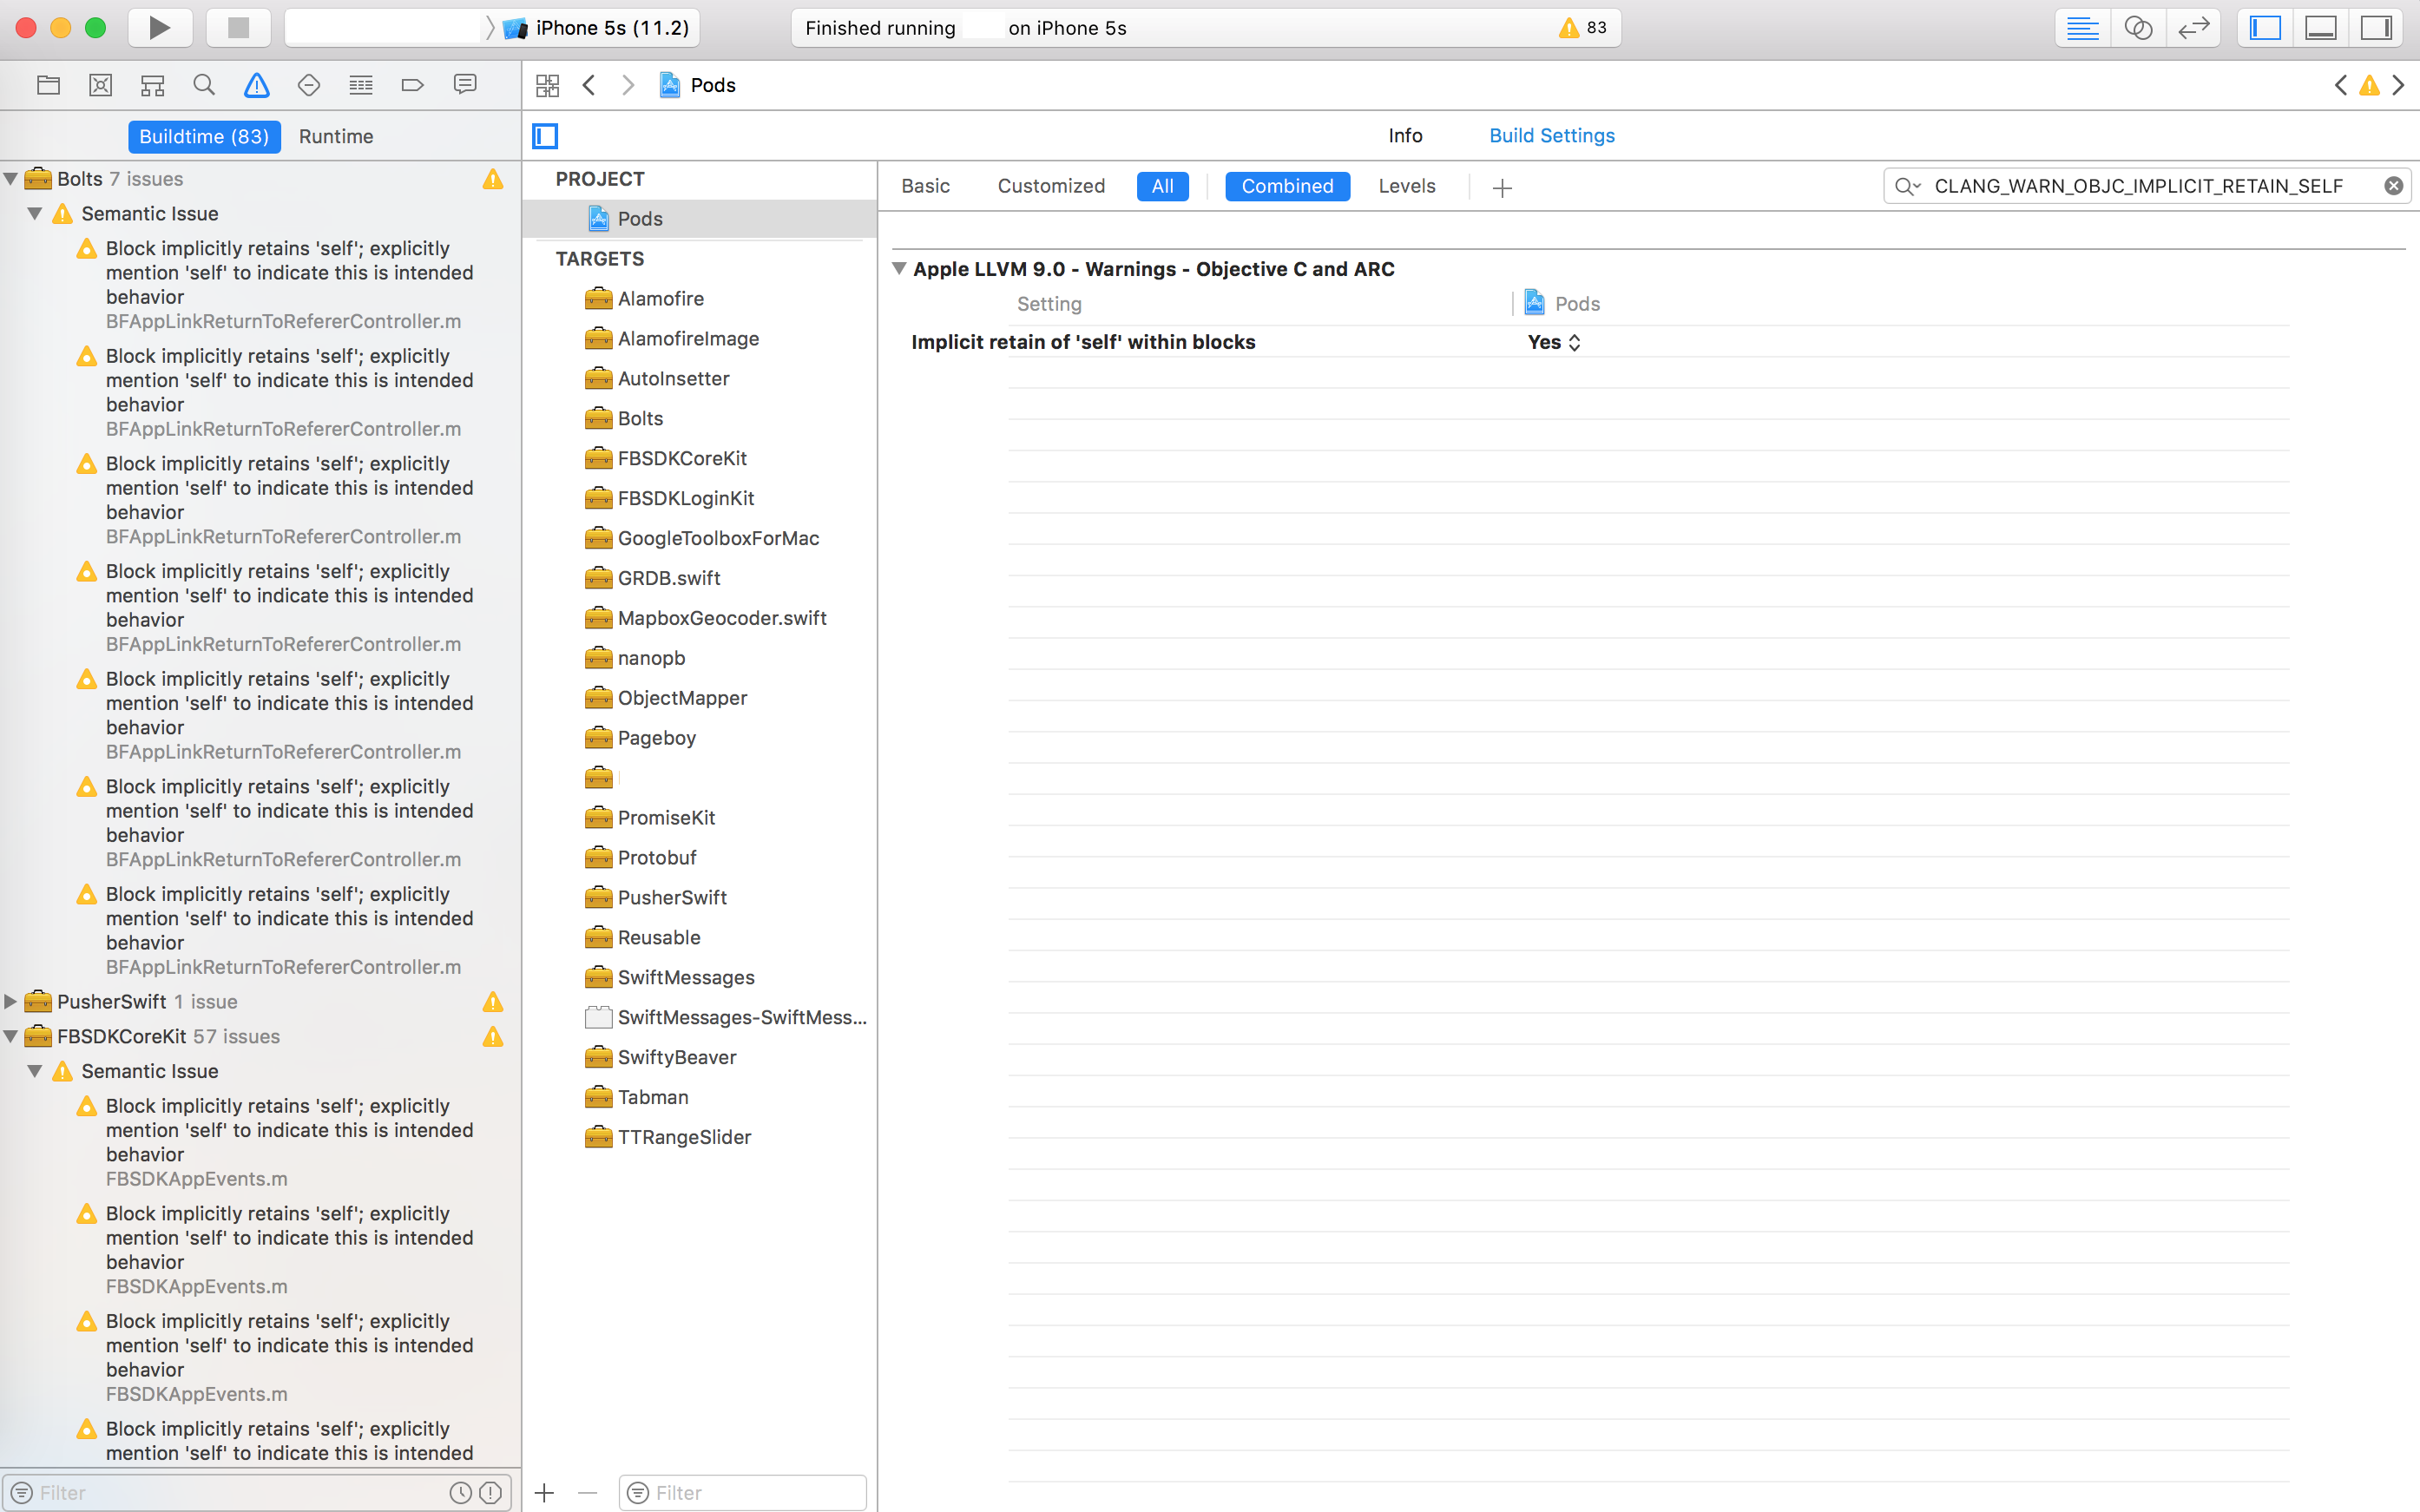Collapse the FBSDKCoreKit issues group
2420x1512 pixels.
pyautogui.click(x=11, y=1037)
